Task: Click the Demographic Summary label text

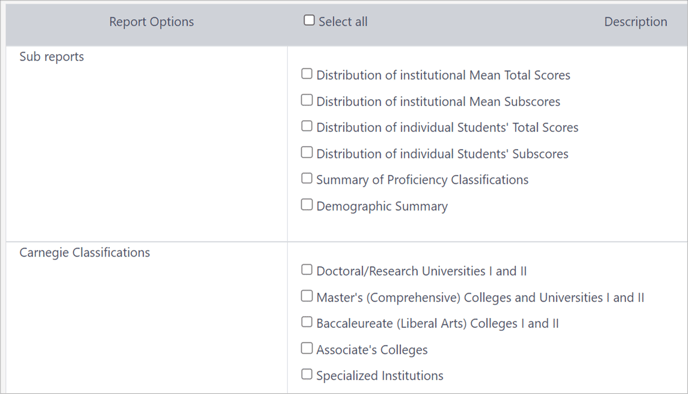Action: (x=382, y=206)
